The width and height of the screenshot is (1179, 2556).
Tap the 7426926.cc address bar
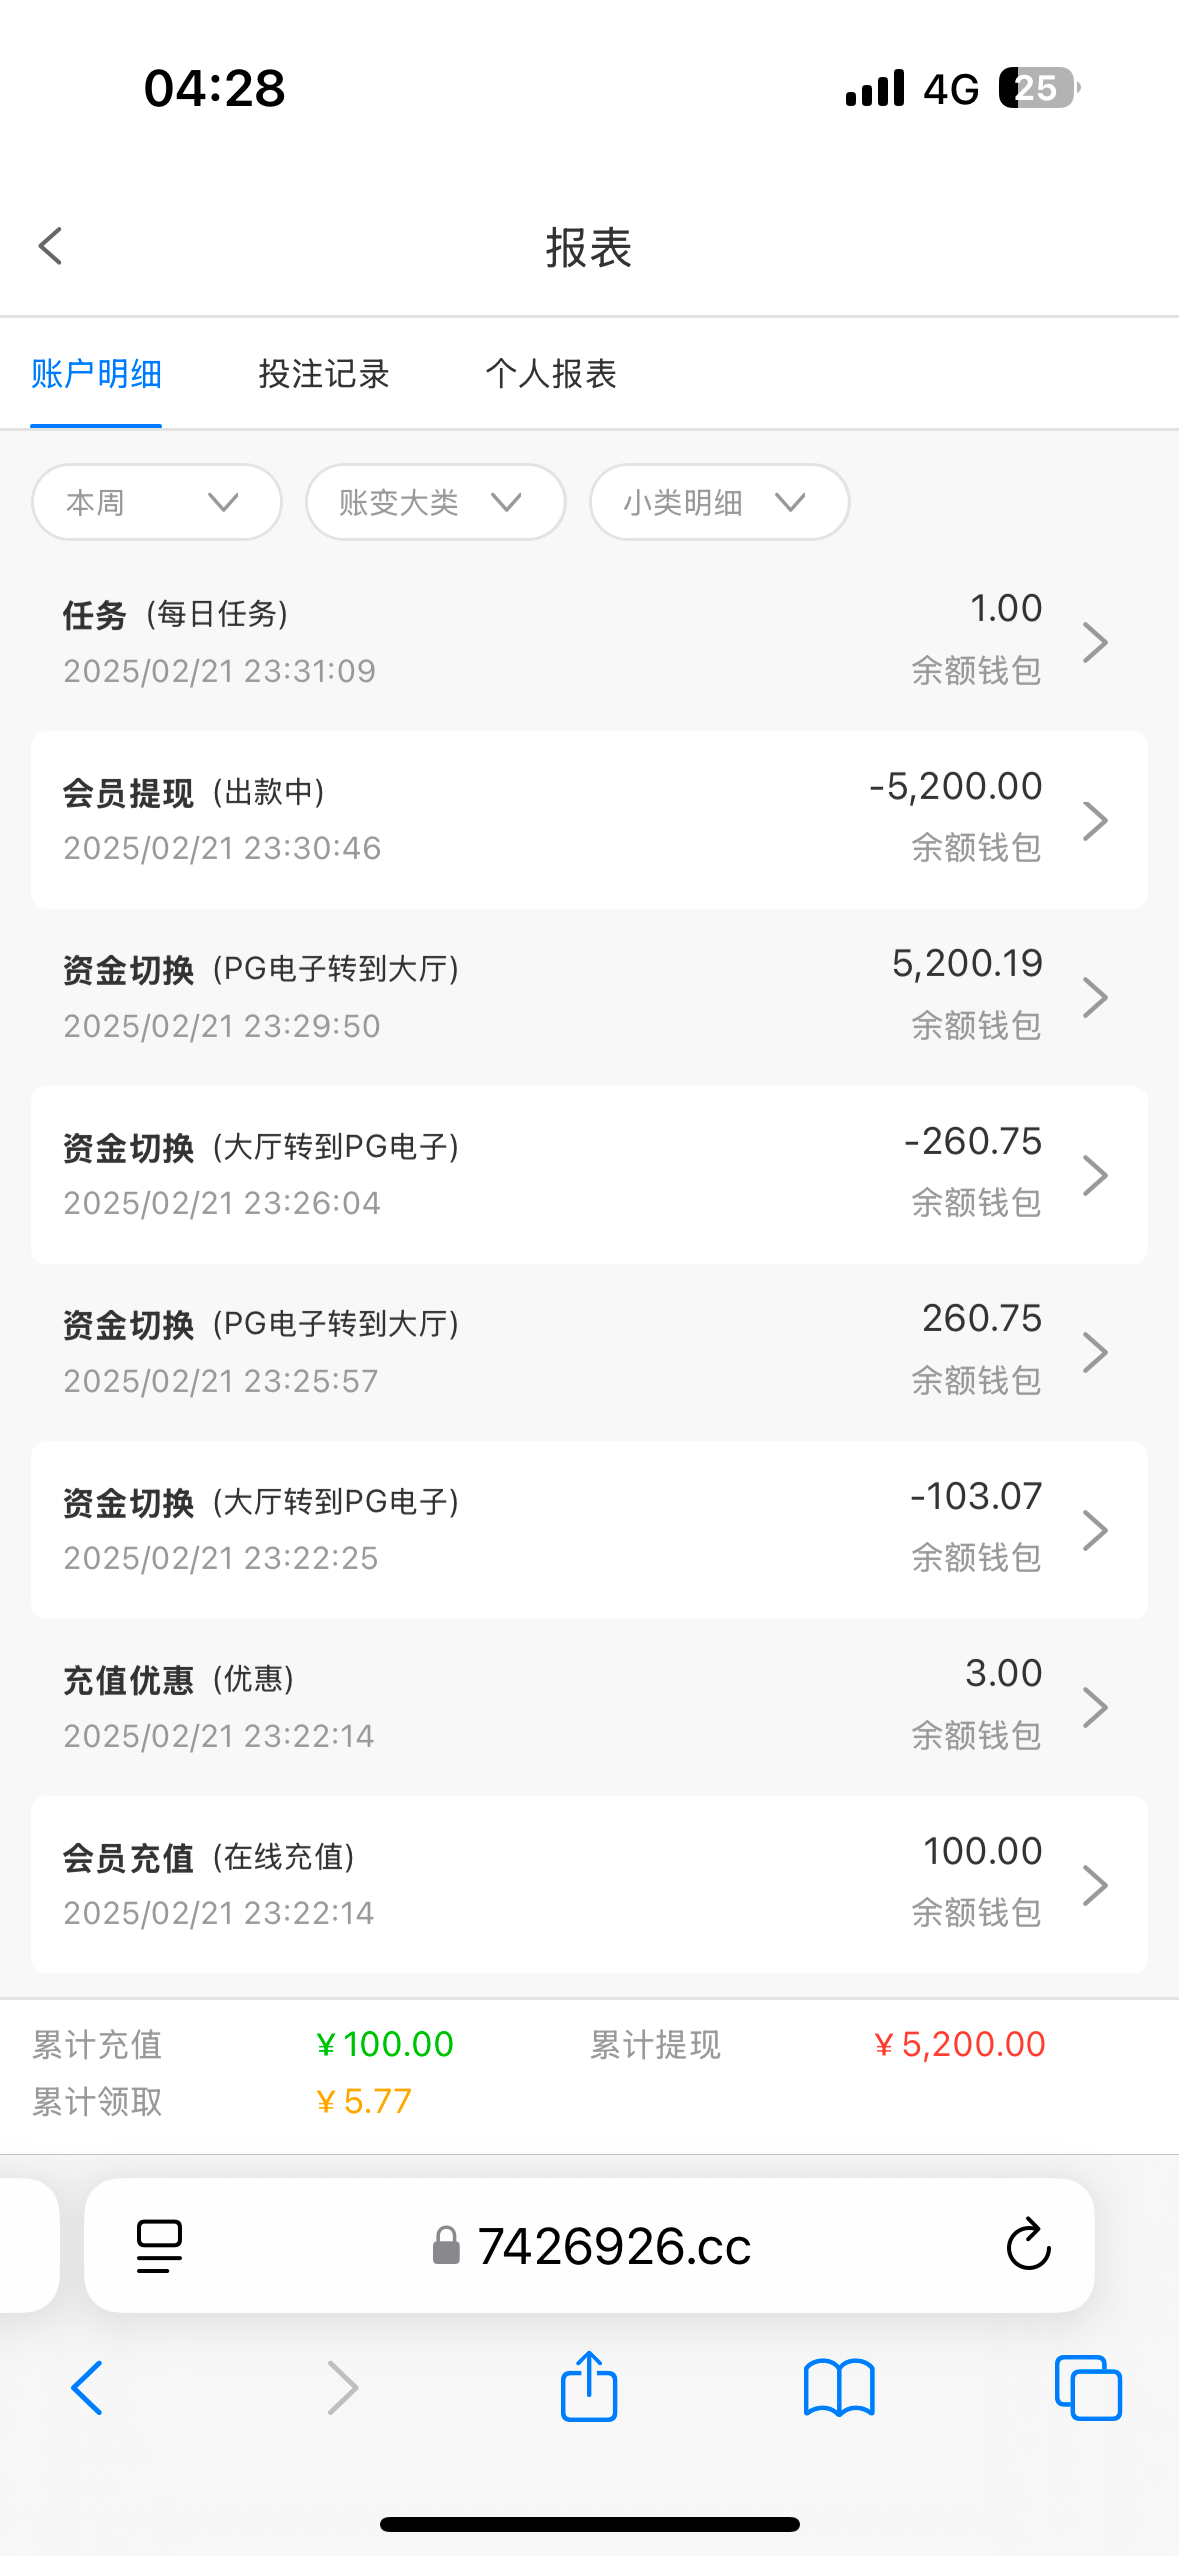(614, 2246)
